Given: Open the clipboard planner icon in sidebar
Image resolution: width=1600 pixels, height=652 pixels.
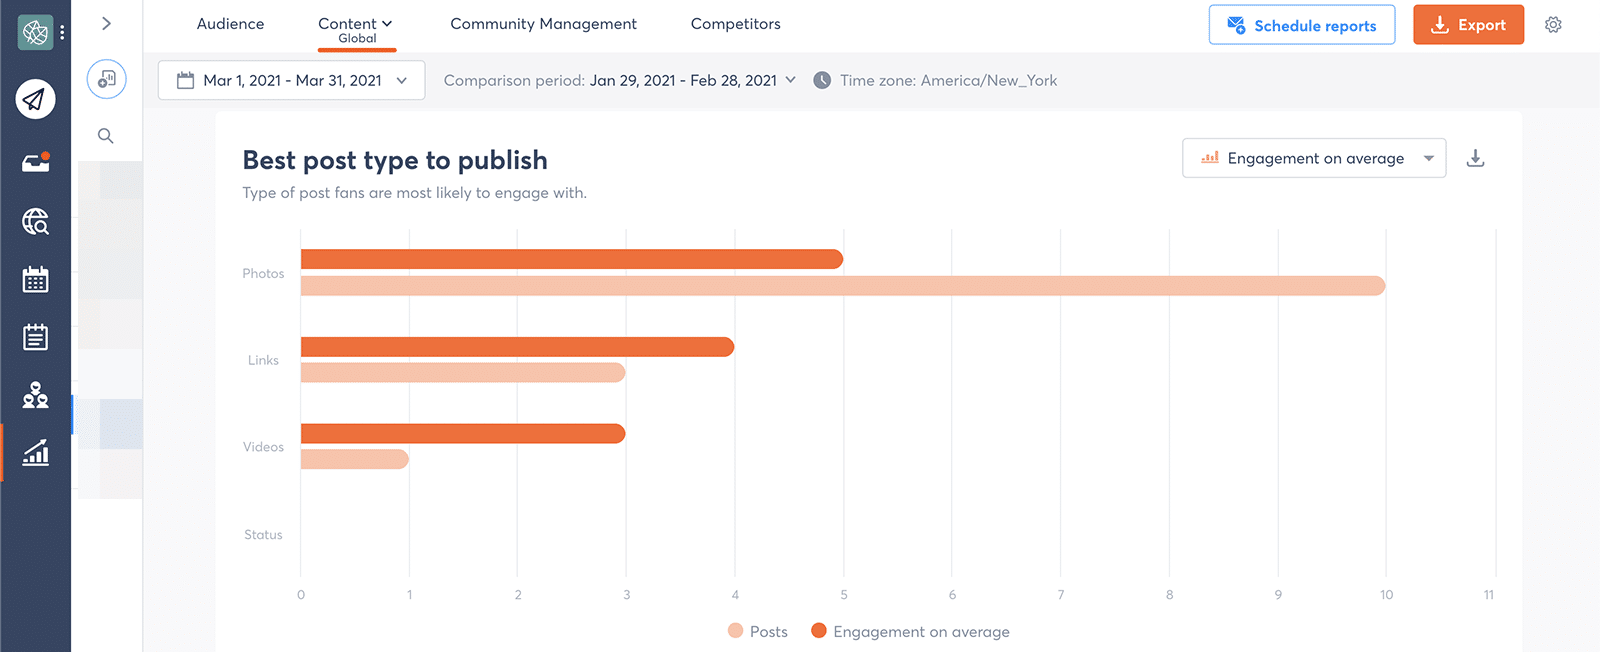Looking at the screenshot, I should pos(36,337).
